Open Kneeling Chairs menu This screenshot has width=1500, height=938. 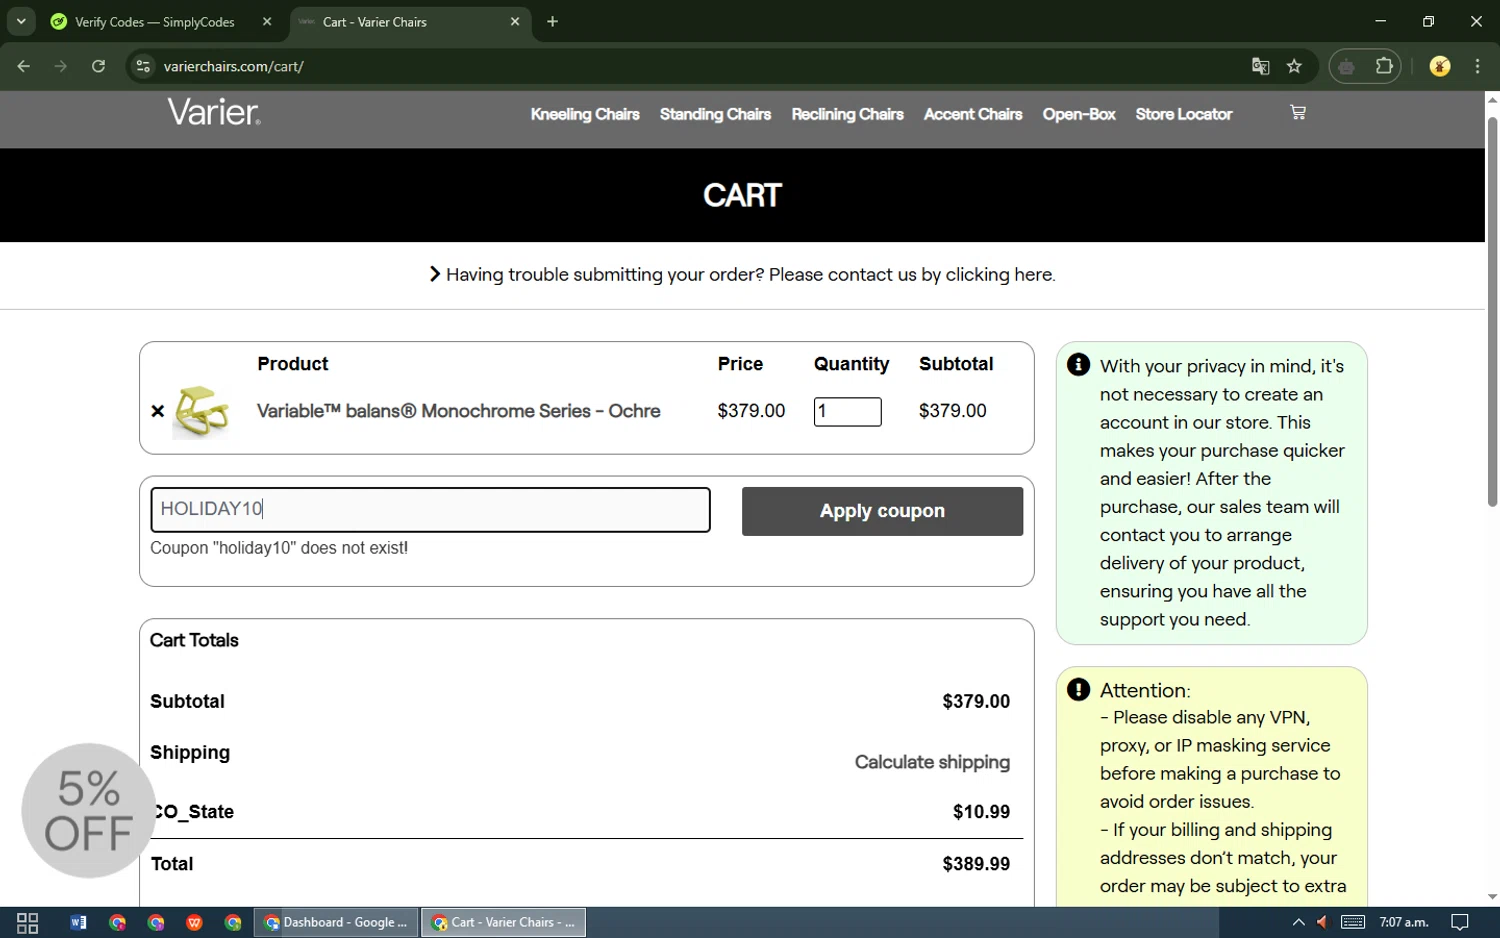(x=585, y=114)
